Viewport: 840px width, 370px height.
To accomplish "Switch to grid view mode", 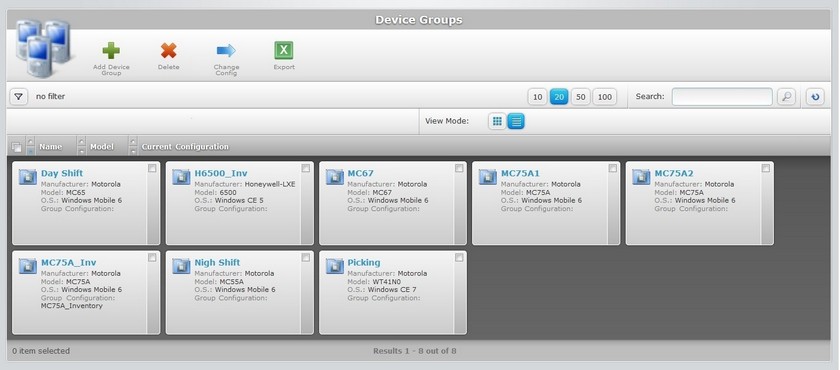I will 497,122.
